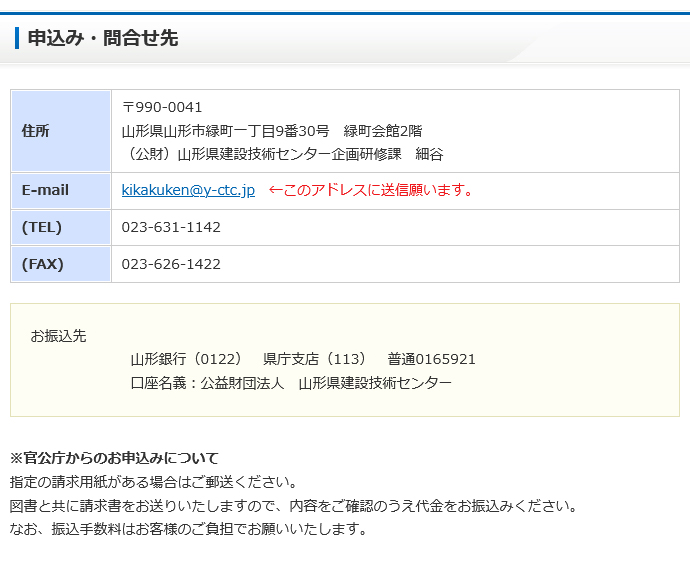The height and width of the screenshot is (585, 690).
Task: Click heading ※官公庁からのお申込みについて
Action: [114, 458]
